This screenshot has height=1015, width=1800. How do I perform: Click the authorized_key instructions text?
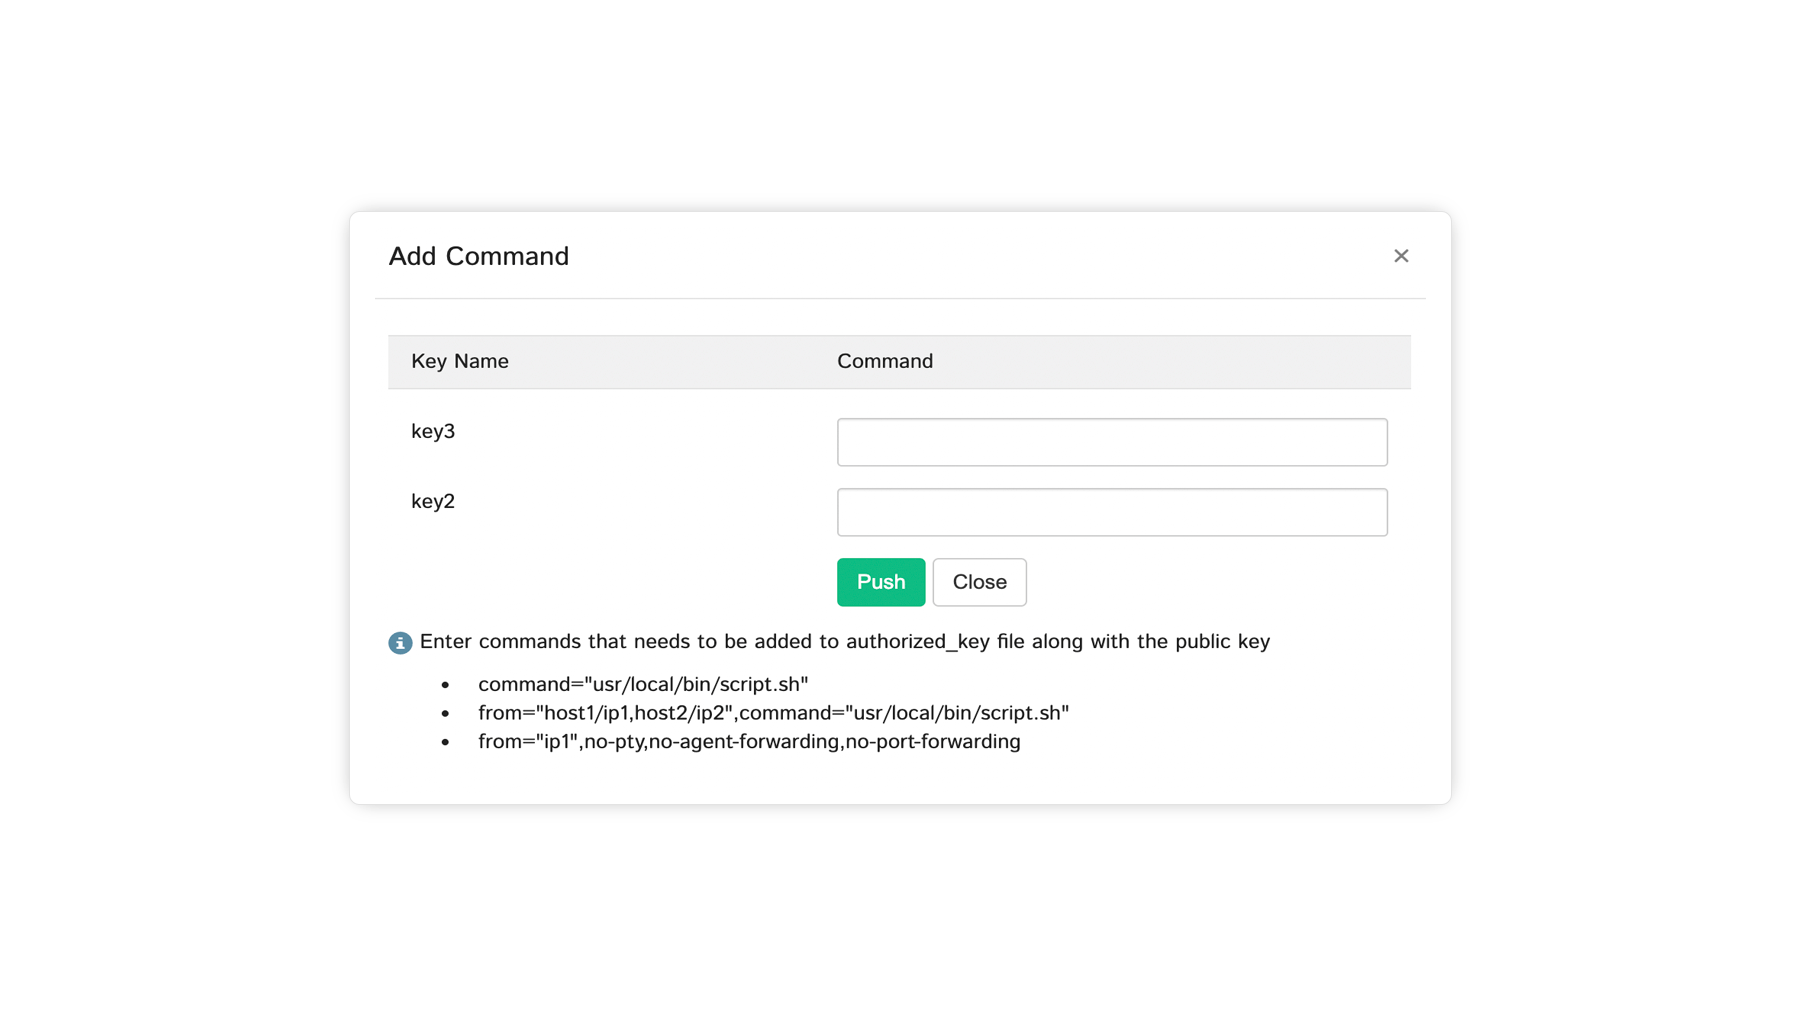846,641
